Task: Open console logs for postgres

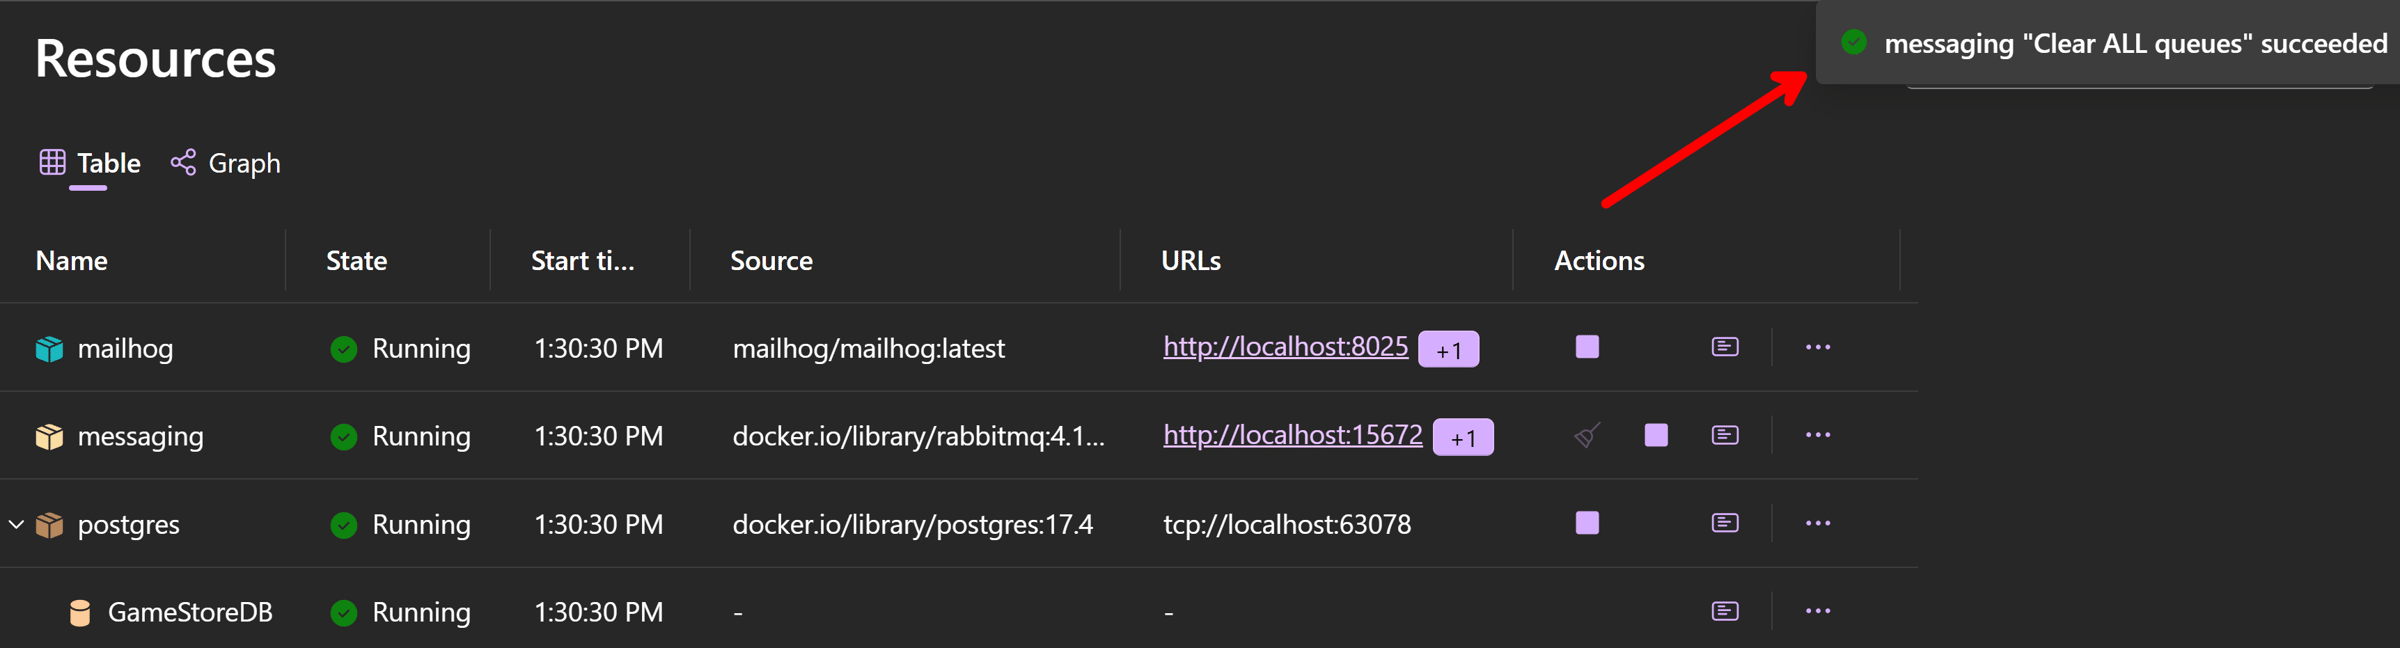Action: click(1725, 523)
